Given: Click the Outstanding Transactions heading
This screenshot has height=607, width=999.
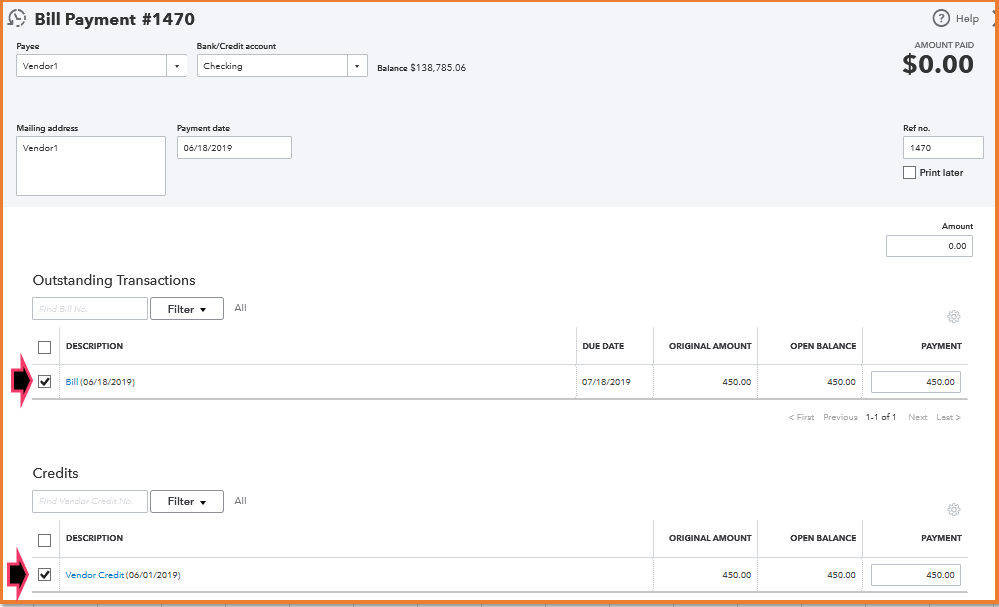Looking at the screenshot, I should tap(114, 280).
